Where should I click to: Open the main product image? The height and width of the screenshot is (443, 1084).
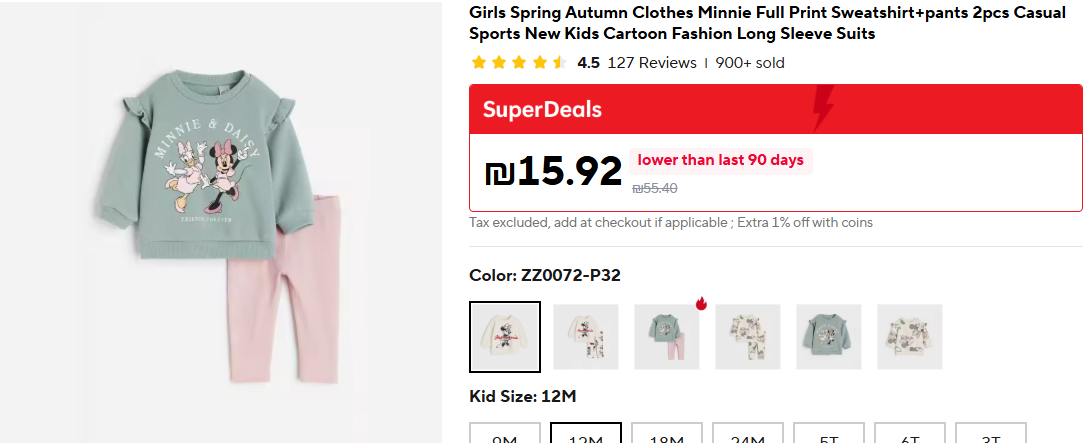click(220, 222)
